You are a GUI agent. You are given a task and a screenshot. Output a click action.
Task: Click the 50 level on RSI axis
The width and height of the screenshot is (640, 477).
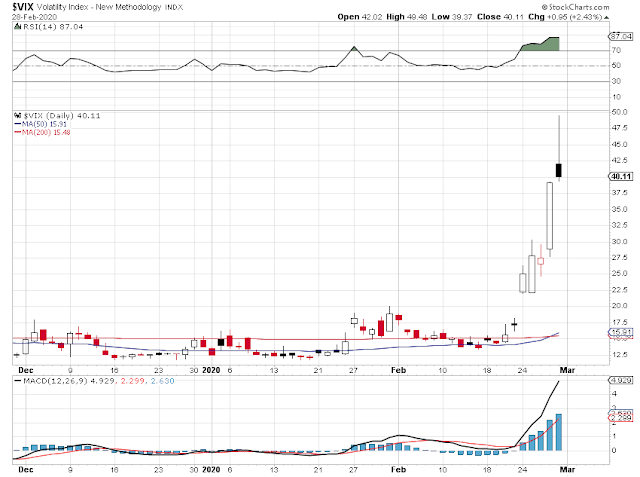click(616, 65)
